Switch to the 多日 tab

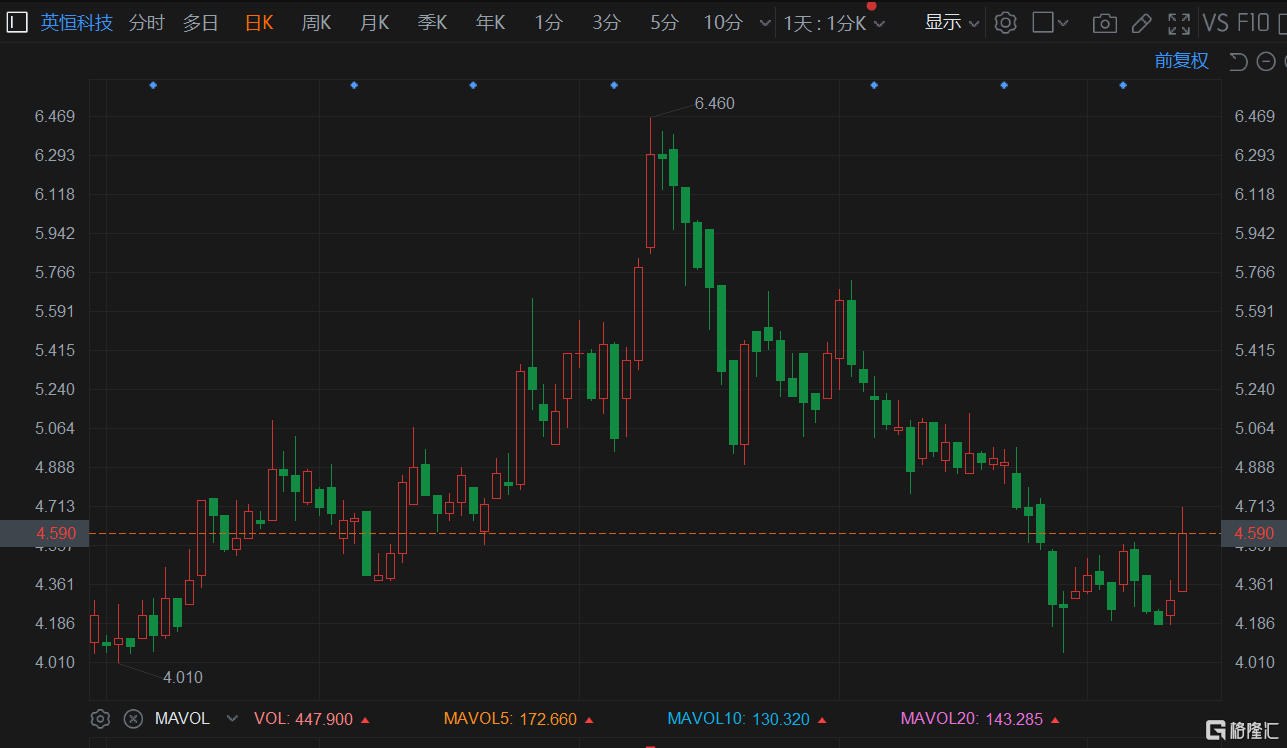200,22
